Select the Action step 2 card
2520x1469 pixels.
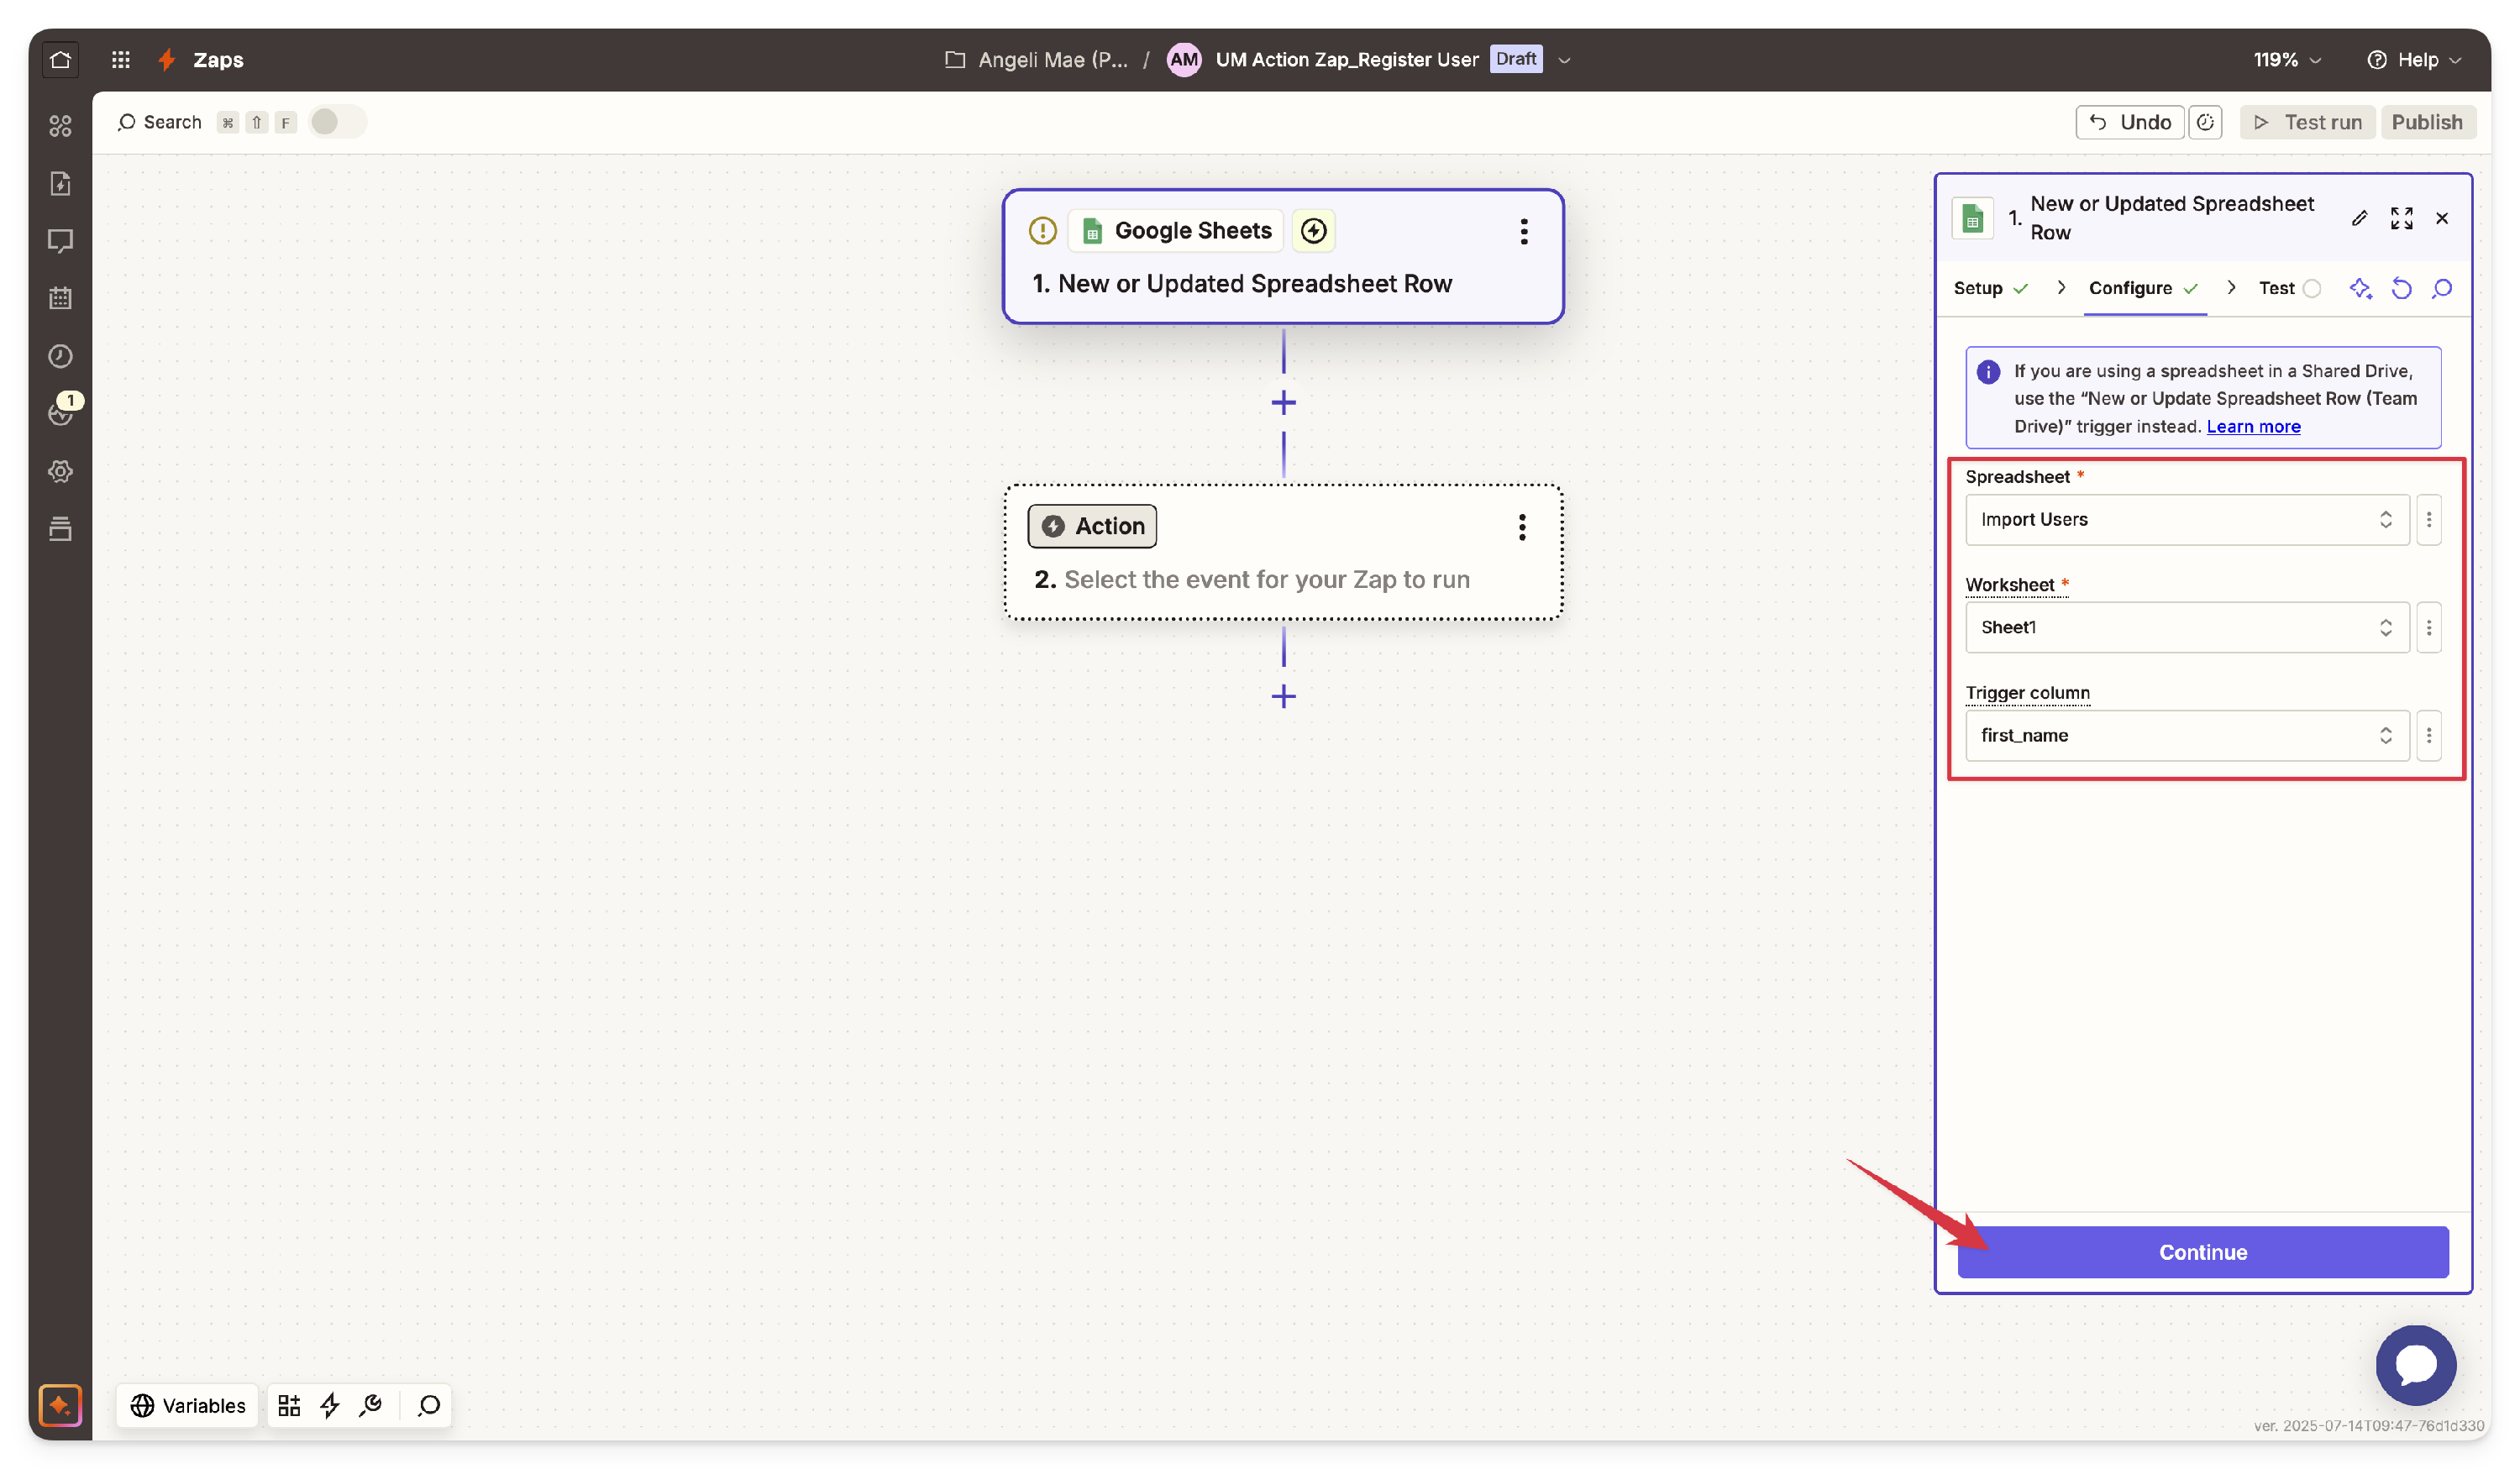(x=1283, y=552)
